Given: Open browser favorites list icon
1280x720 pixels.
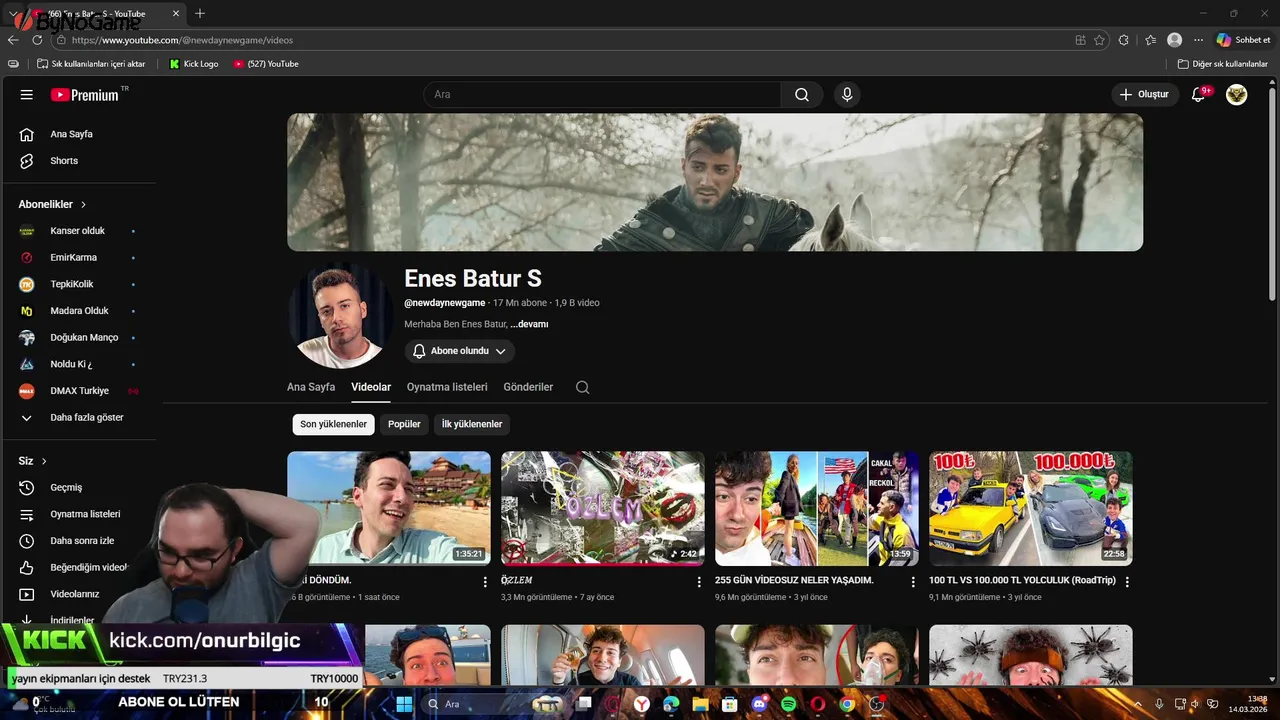Looking at the screenshot, I should pyautogui.click(x=1150, y=40).
